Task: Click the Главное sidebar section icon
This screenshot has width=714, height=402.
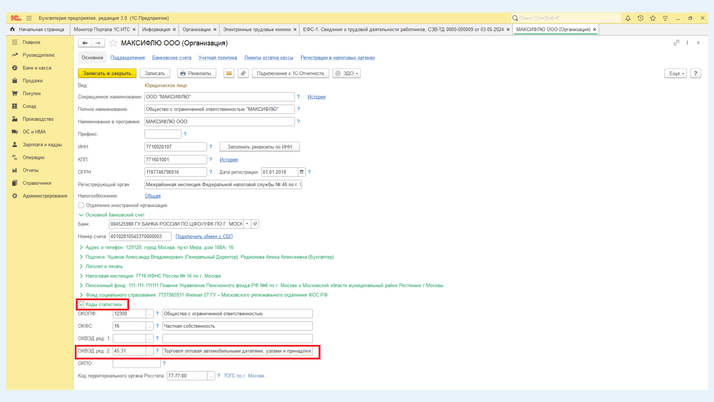Action: (15, 42)
